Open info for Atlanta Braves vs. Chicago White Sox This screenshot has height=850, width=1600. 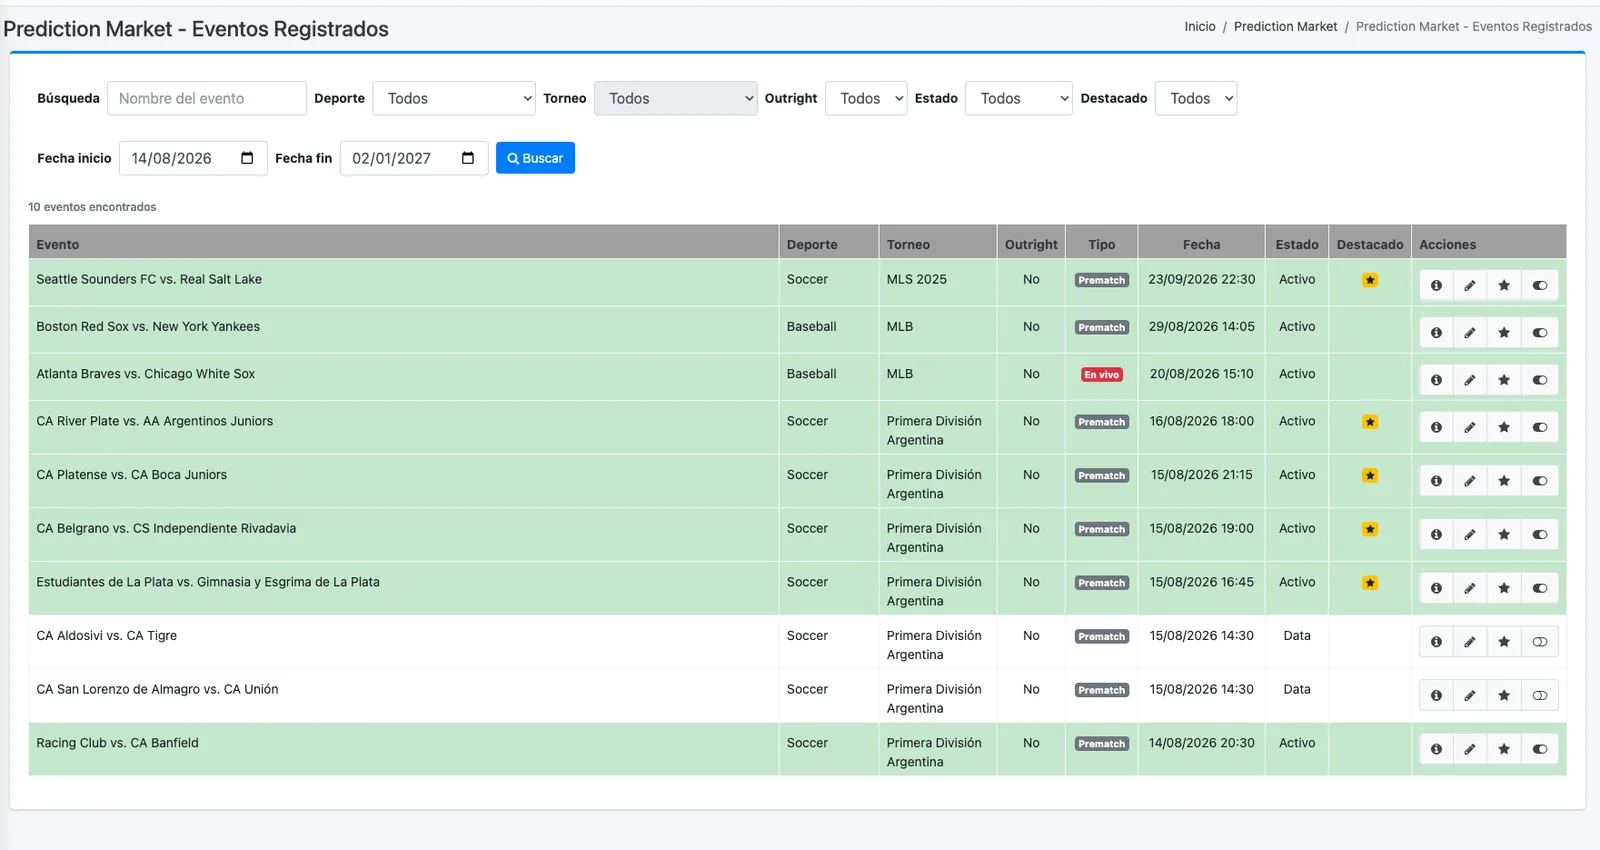click(x=1436, y=380)
